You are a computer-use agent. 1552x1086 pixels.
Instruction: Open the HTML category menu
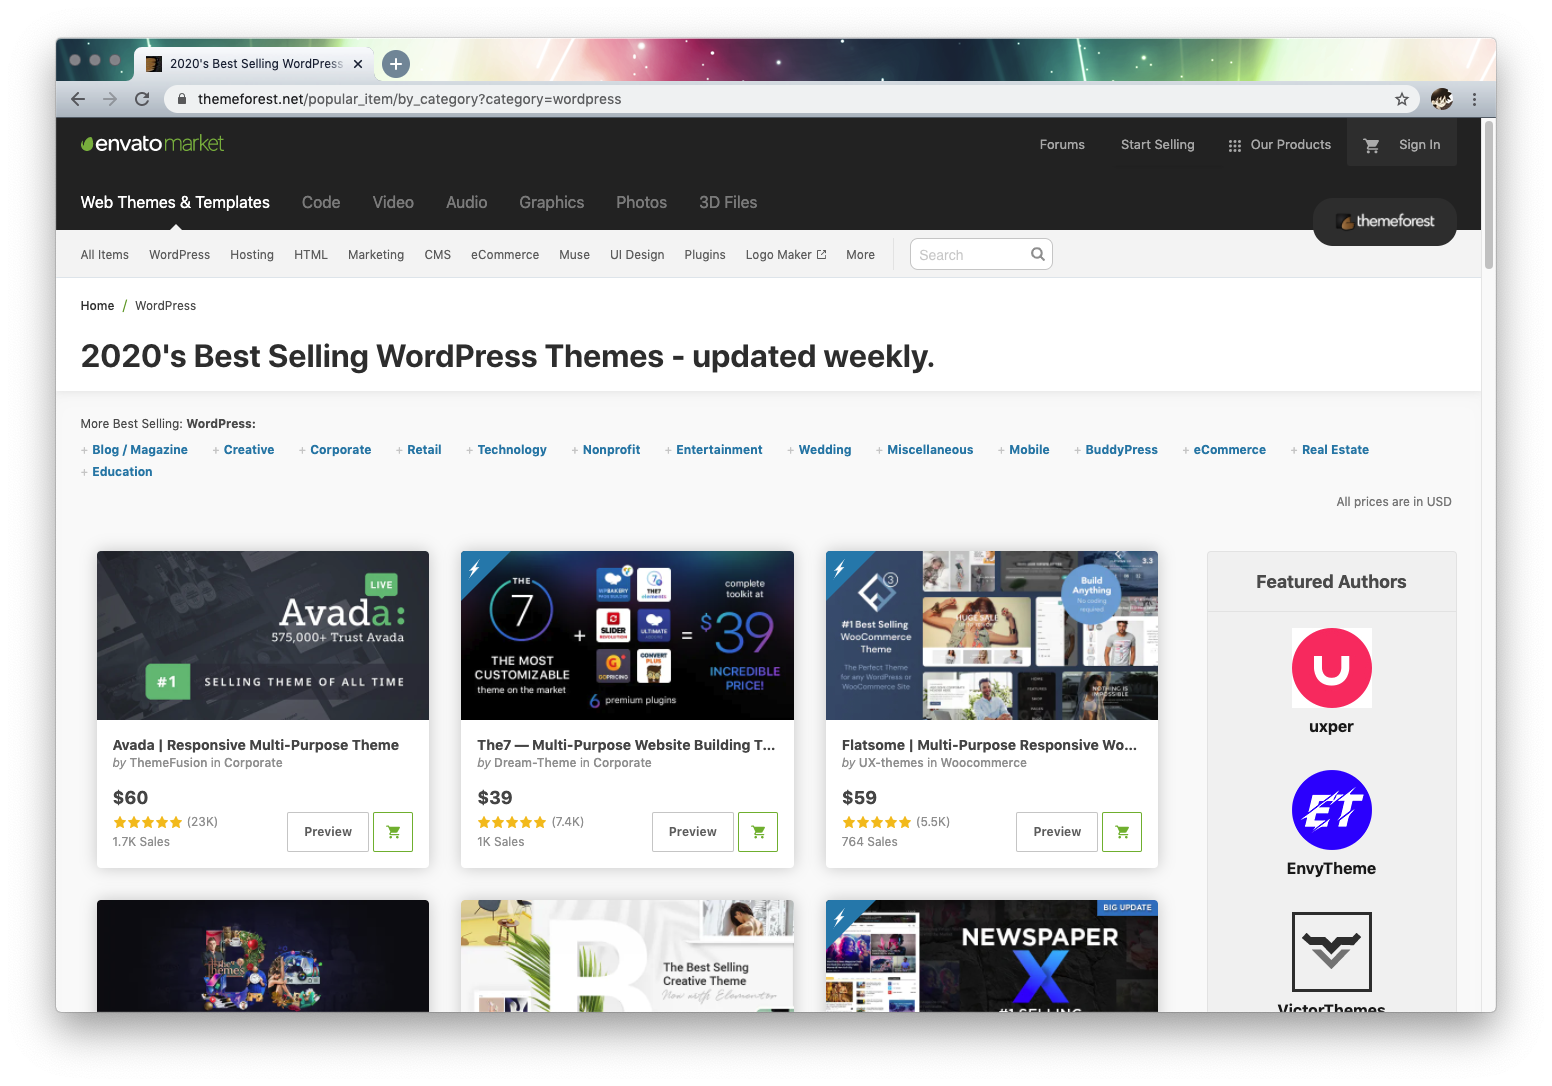tap(311, 255)
